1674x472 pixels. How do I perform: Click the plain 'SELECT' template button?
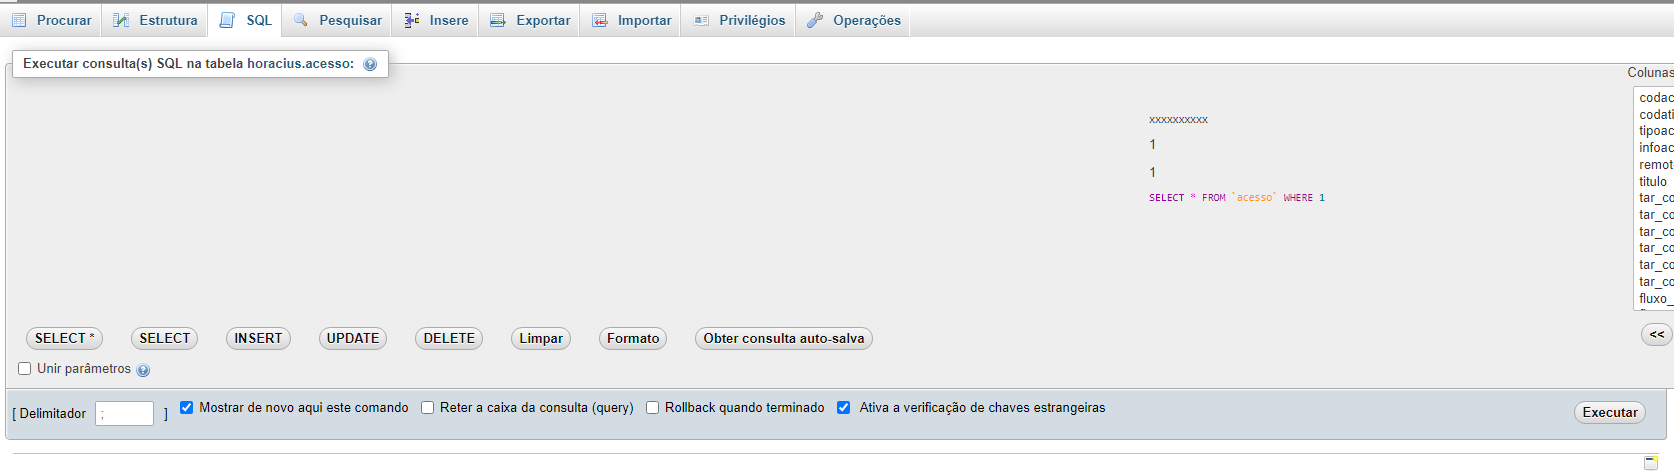click(x=165, y=338)
